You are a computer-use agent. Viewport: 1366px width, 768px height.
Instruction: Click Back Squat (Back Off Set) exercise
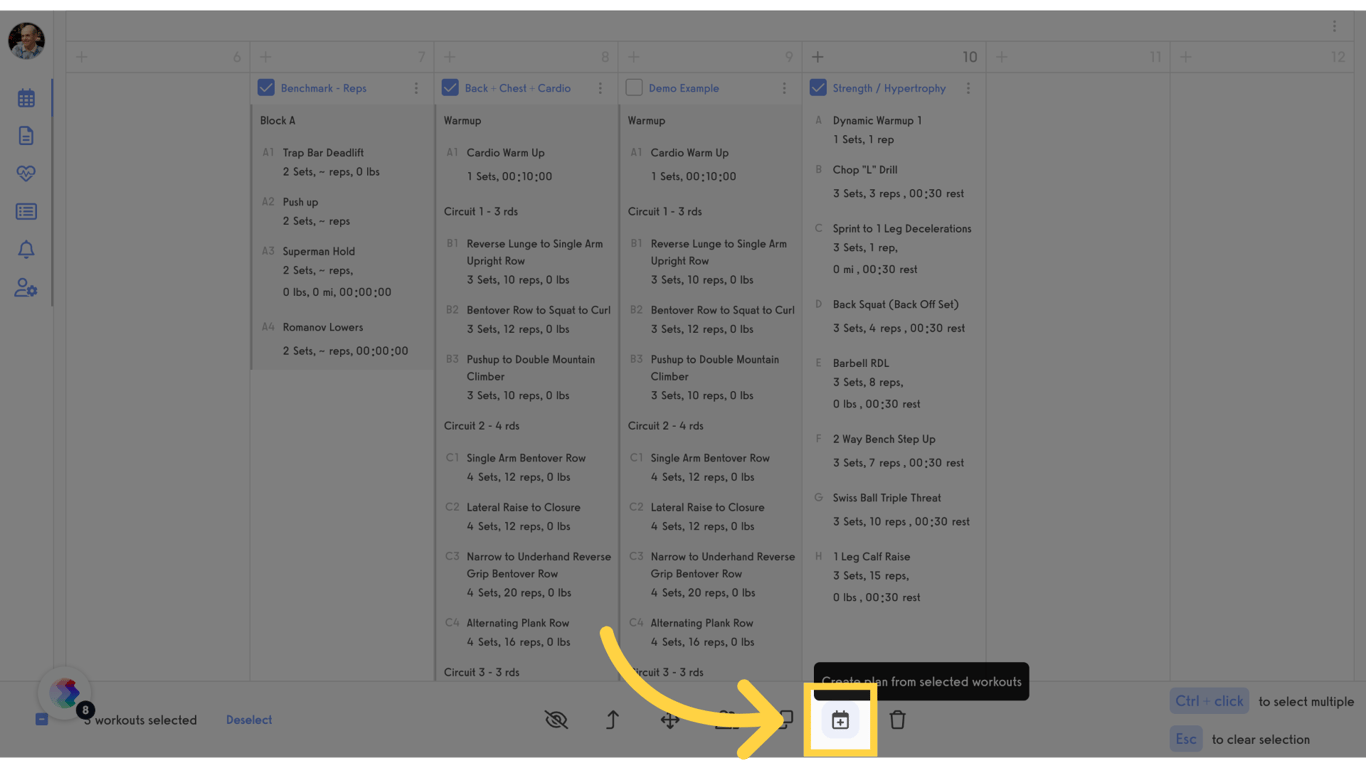tap(896, 304)
